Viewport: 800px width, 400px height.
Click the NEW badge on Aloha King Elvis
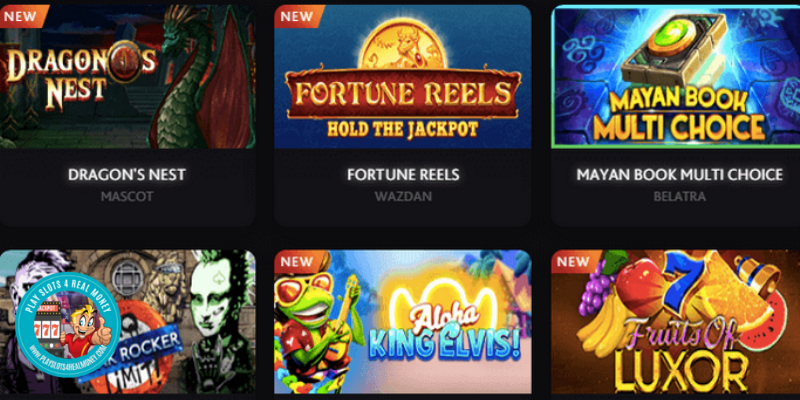tap(297, 262)
